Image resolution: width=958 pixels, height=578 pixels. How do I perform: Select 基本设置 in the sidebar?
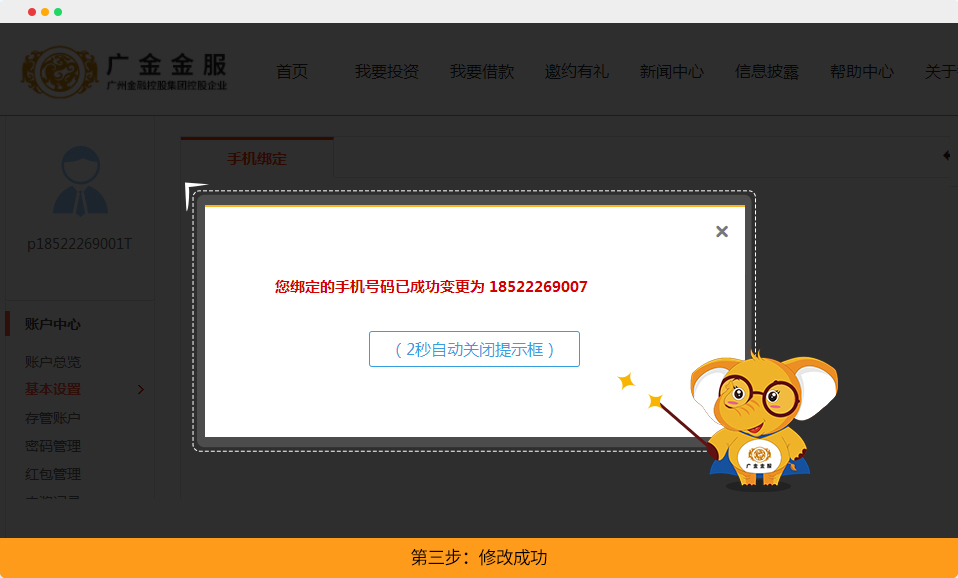pyautogui.click(x=53, y=389)
